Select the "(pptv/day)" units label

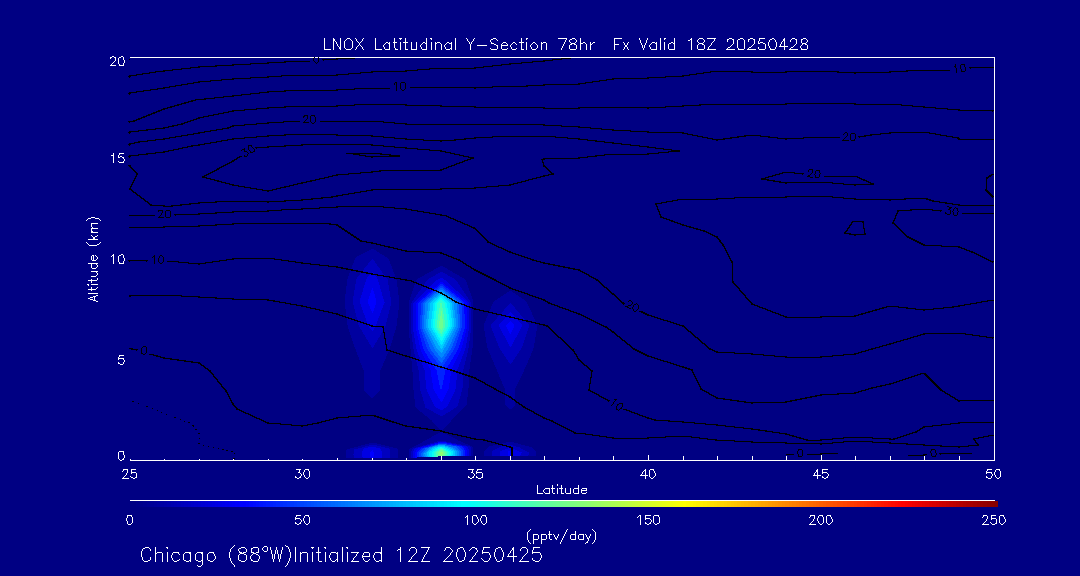[x=561, y=535]
